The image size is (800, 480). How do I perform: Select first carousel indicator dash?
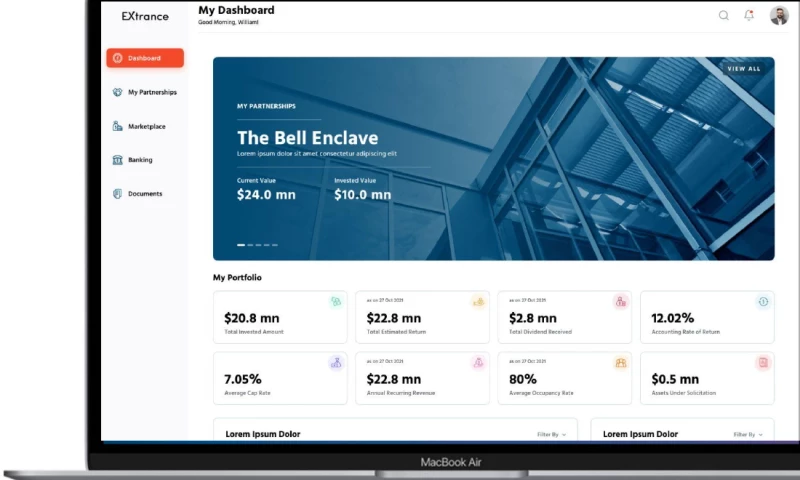(241, 245)
